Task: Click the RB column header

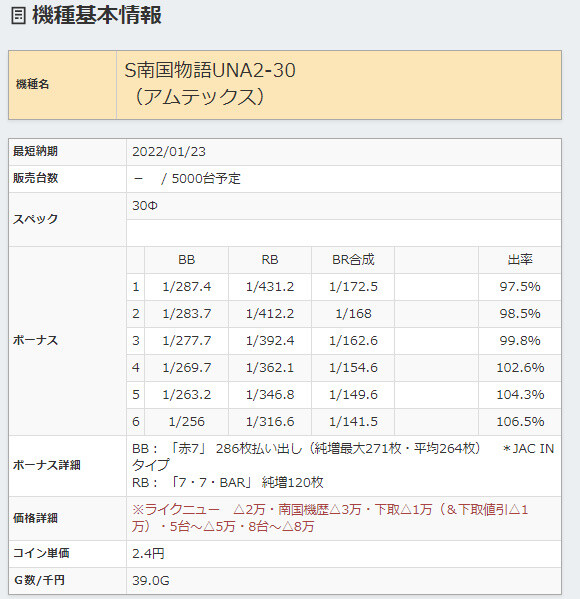Action: click(270, 260)
